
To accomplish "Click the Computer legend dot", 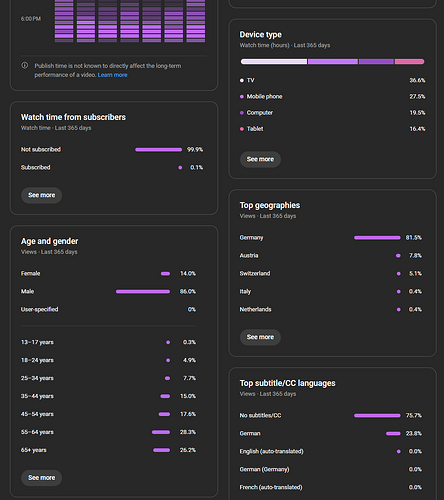I will 242,113.
